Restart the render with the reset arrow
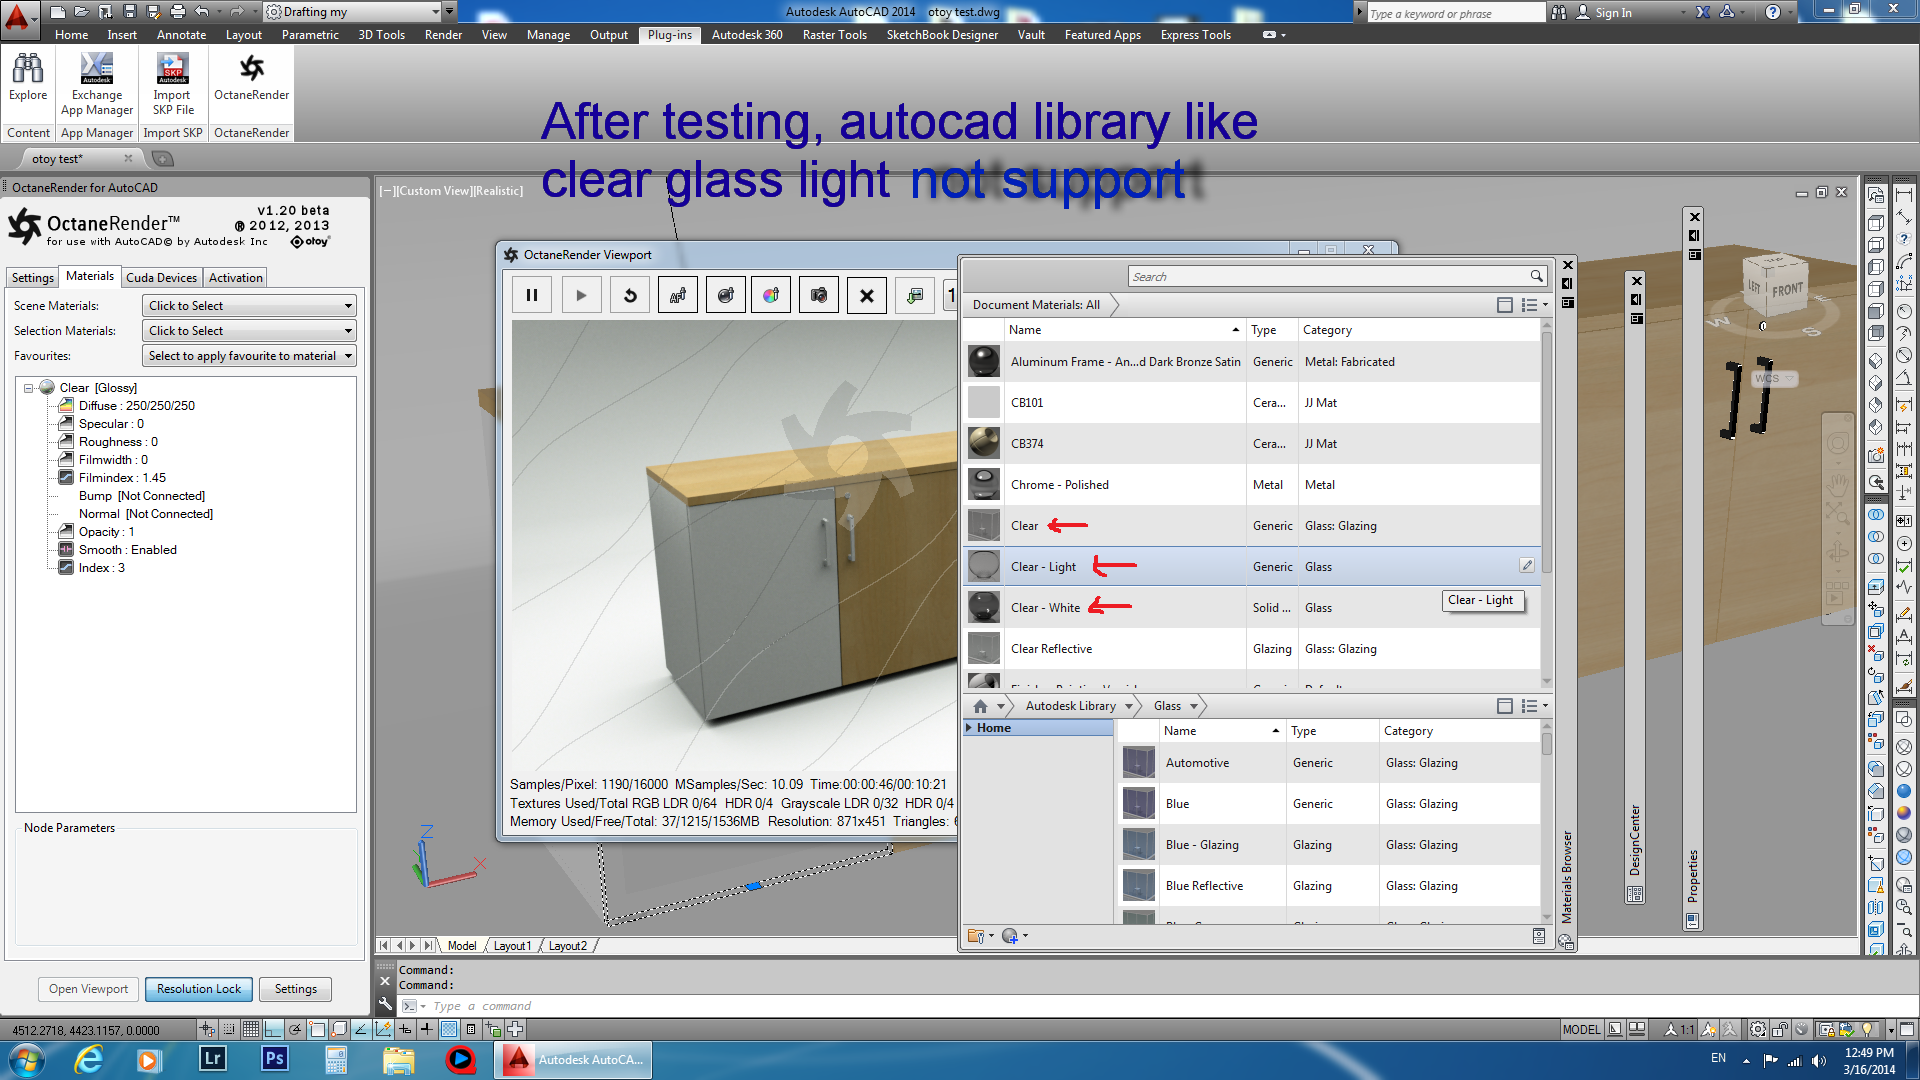This screenshot has width=1920, height=1080. (x=630, y=295)
